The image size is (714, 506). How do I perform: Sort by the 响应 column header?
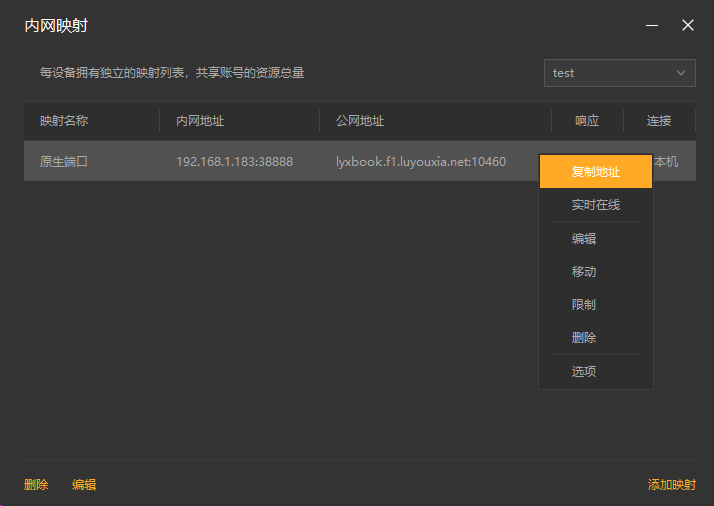(587, 121)
